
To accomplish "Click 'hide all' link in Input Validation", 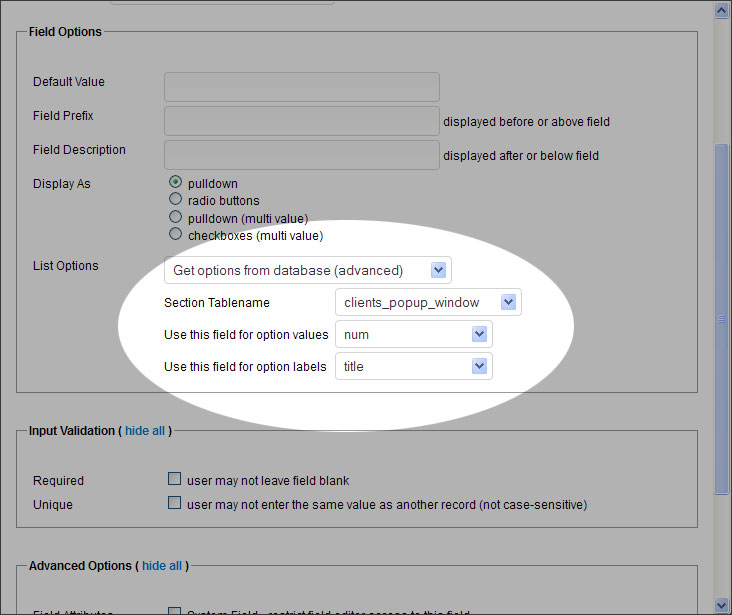I will click(145, 430).
